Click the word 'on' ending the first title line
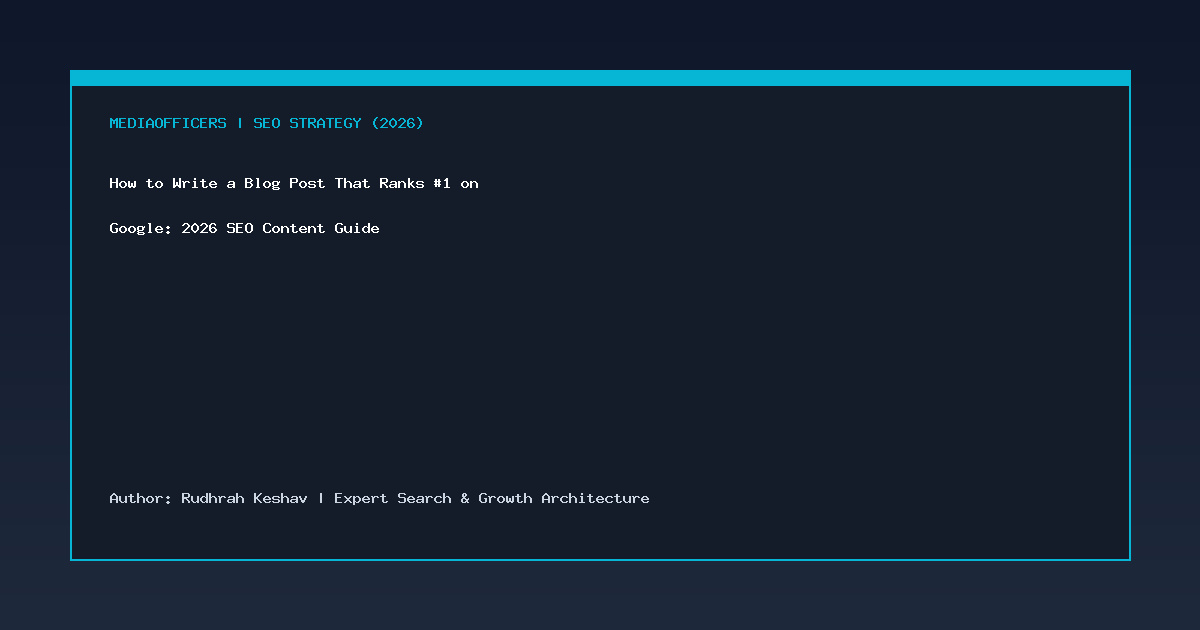The width and height of the screenshot is (1200, 630). 469,183
